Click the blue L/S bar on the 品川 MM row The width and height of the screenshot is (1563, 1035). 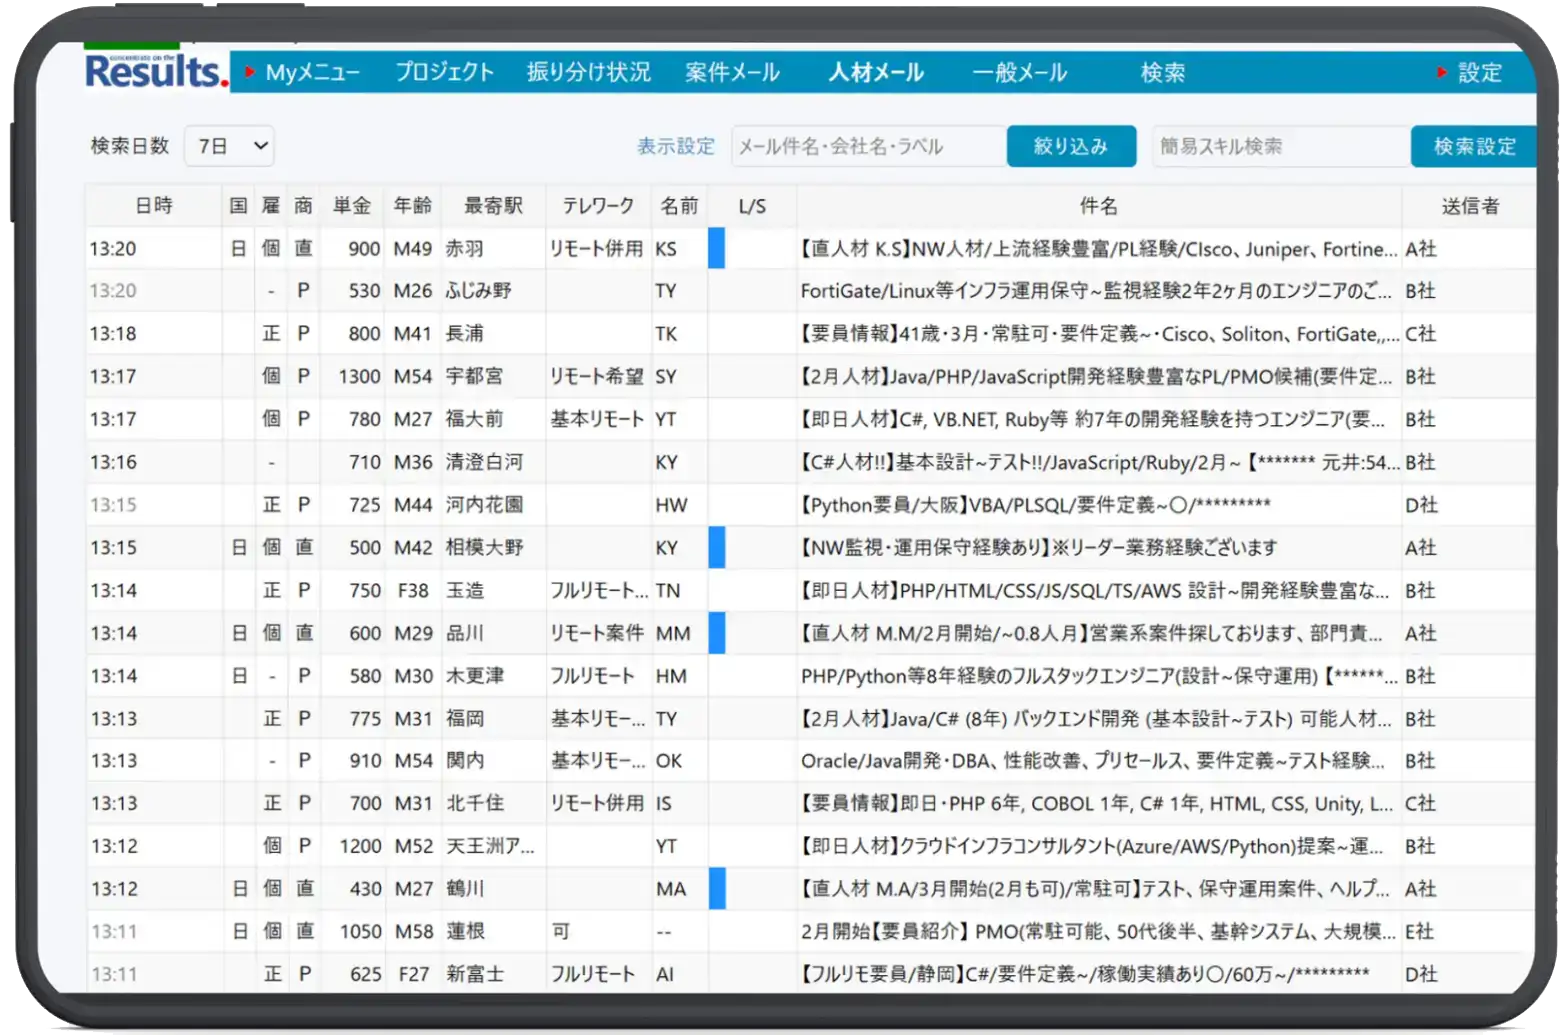(716, 632)
